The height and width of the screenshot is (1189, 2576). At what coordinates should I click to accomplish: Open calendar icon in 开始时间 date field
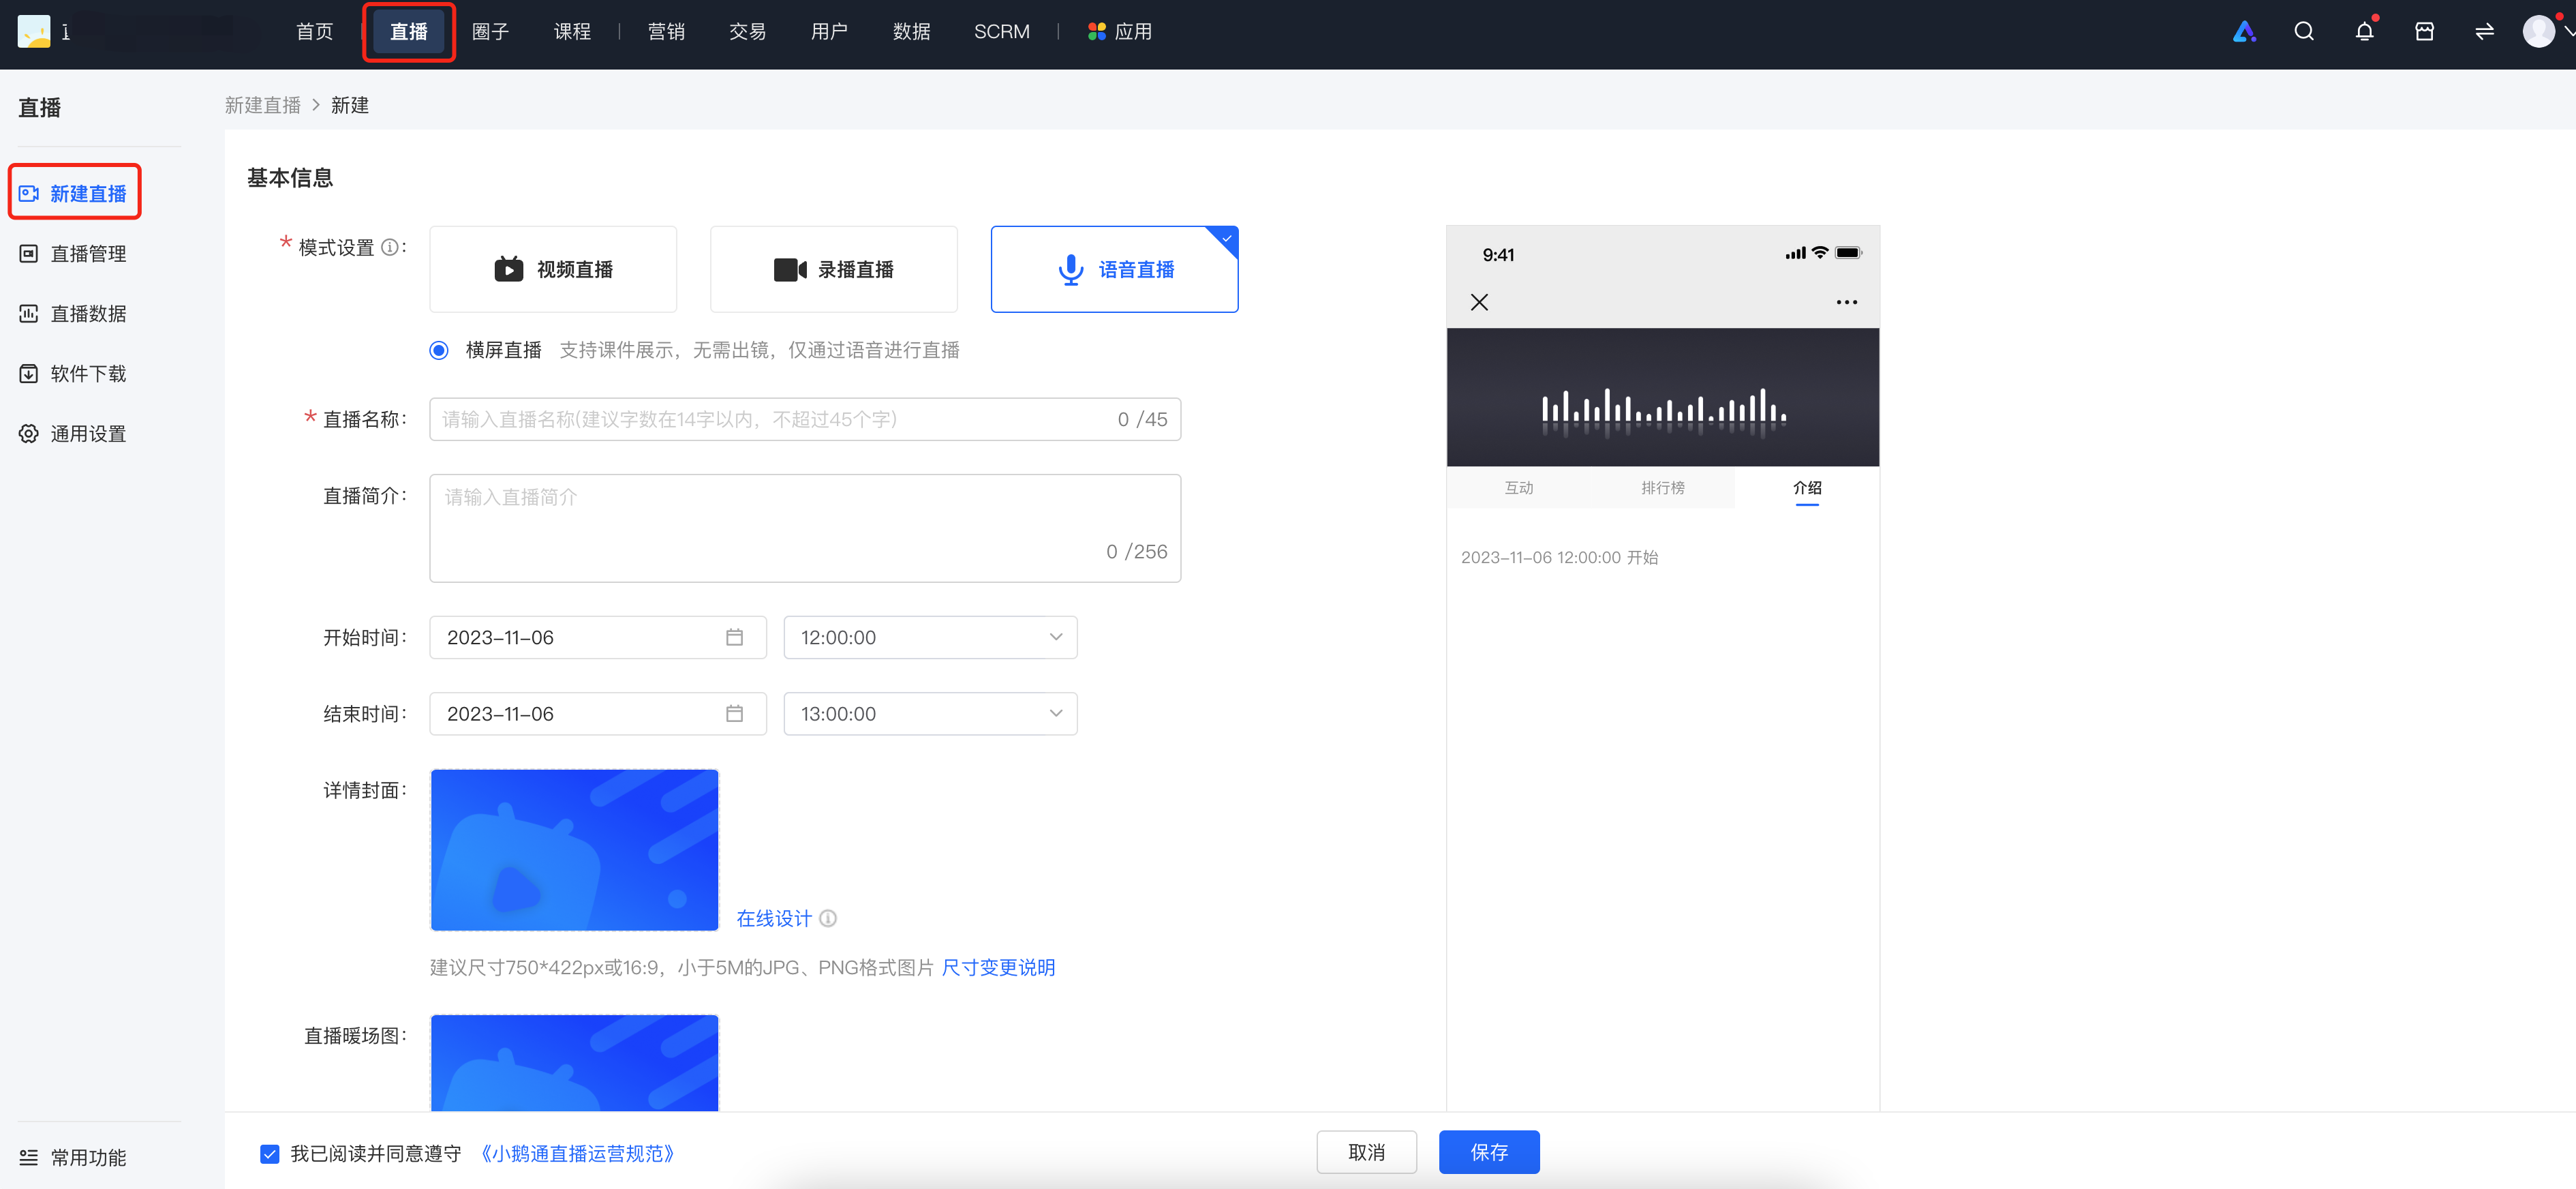[734, 637]
